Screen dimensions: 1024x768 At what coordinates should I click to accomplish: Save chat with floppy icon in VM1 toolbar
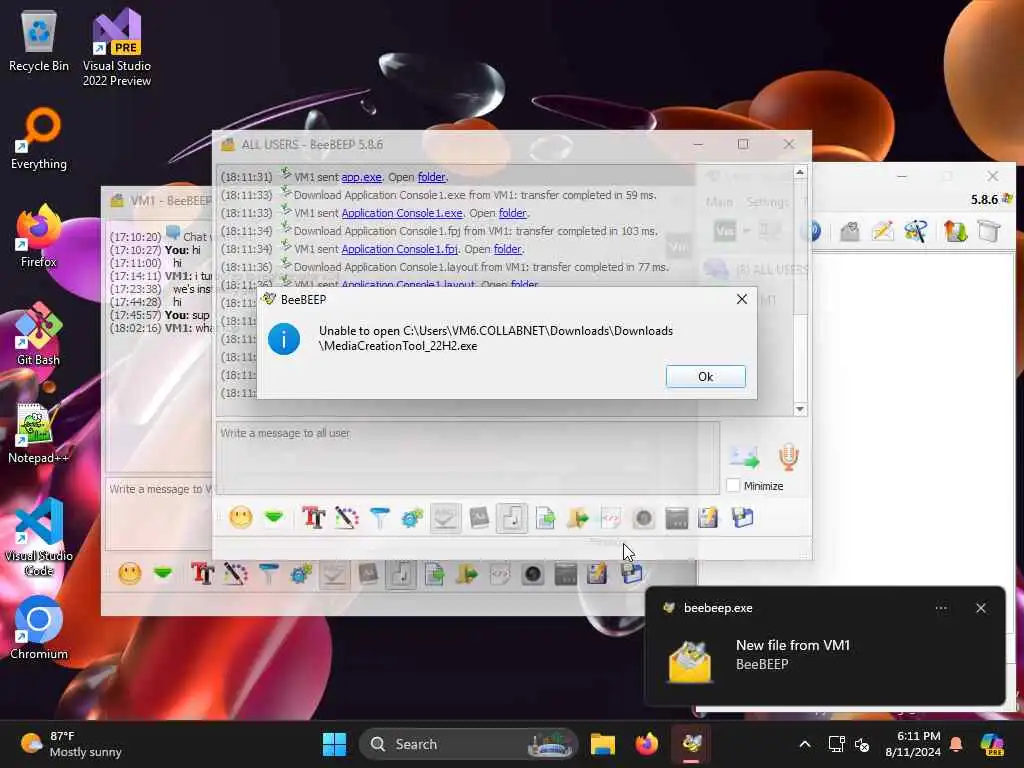pyautogui.click(x=632, y=574)
